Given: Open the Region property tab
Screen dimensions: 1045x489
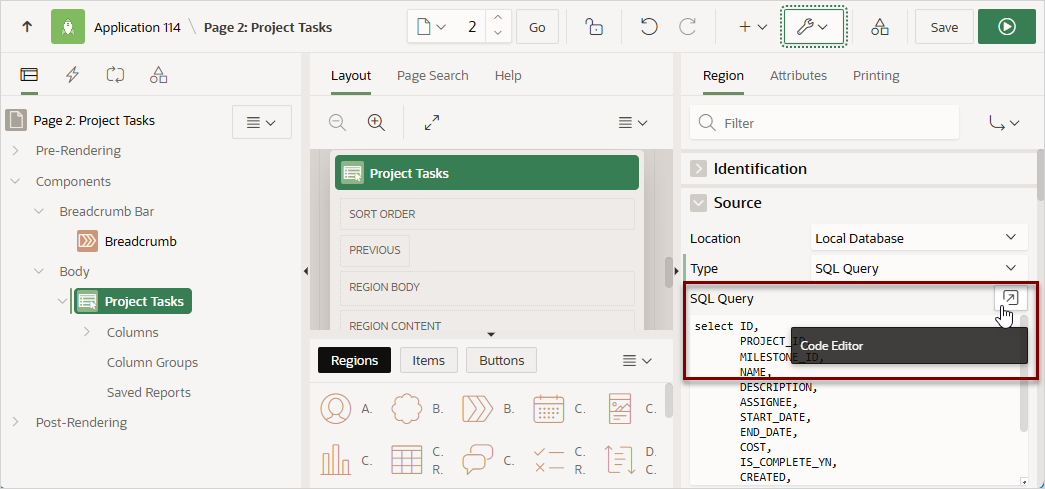Looking at the screenshot, I should click(x=723, y=76).
